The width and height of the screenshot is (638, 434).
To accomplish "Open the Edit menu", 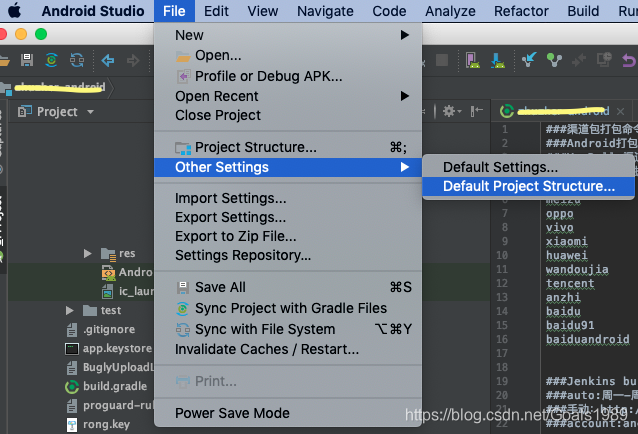I will tap(216, 11).
